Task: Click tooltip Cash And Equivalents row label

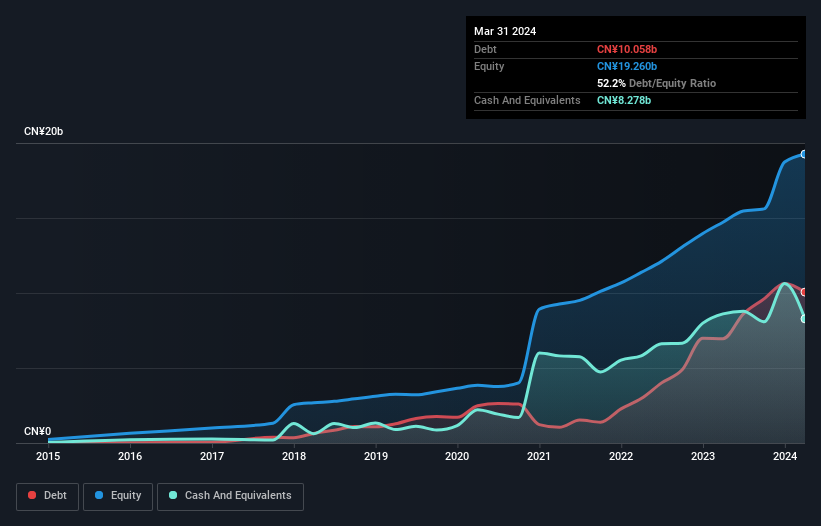Action: click(527, 100)
